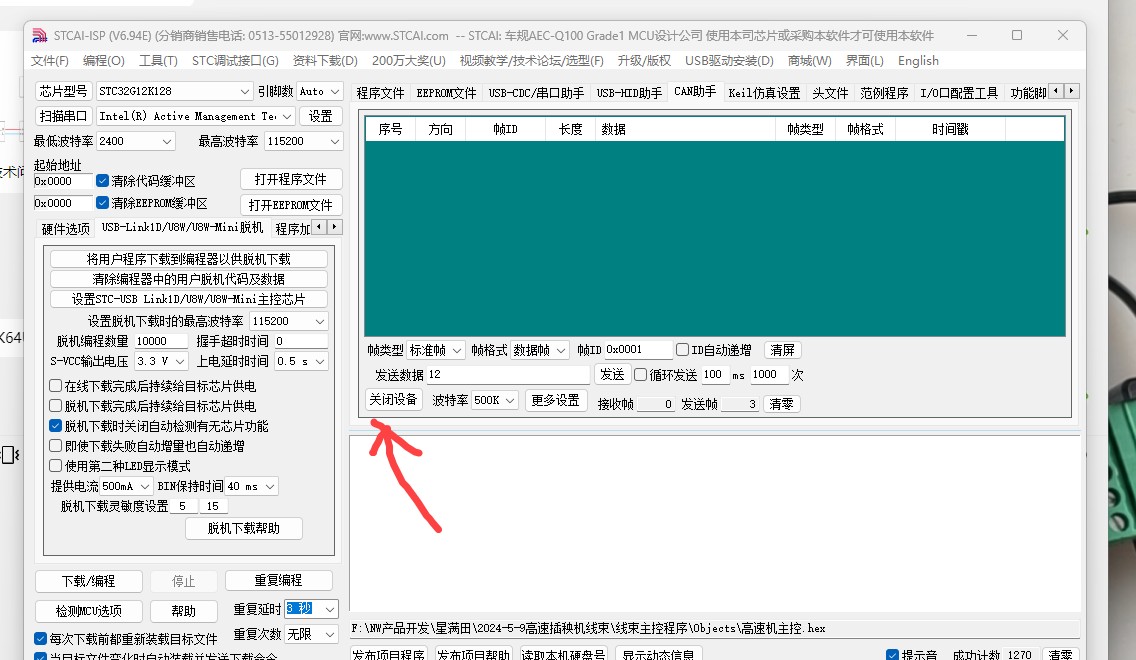The height and width of the screenshot is (660, 1136).
Task: Switch to the Keil仿真设置 tab
Action: (x=764, y=93)
